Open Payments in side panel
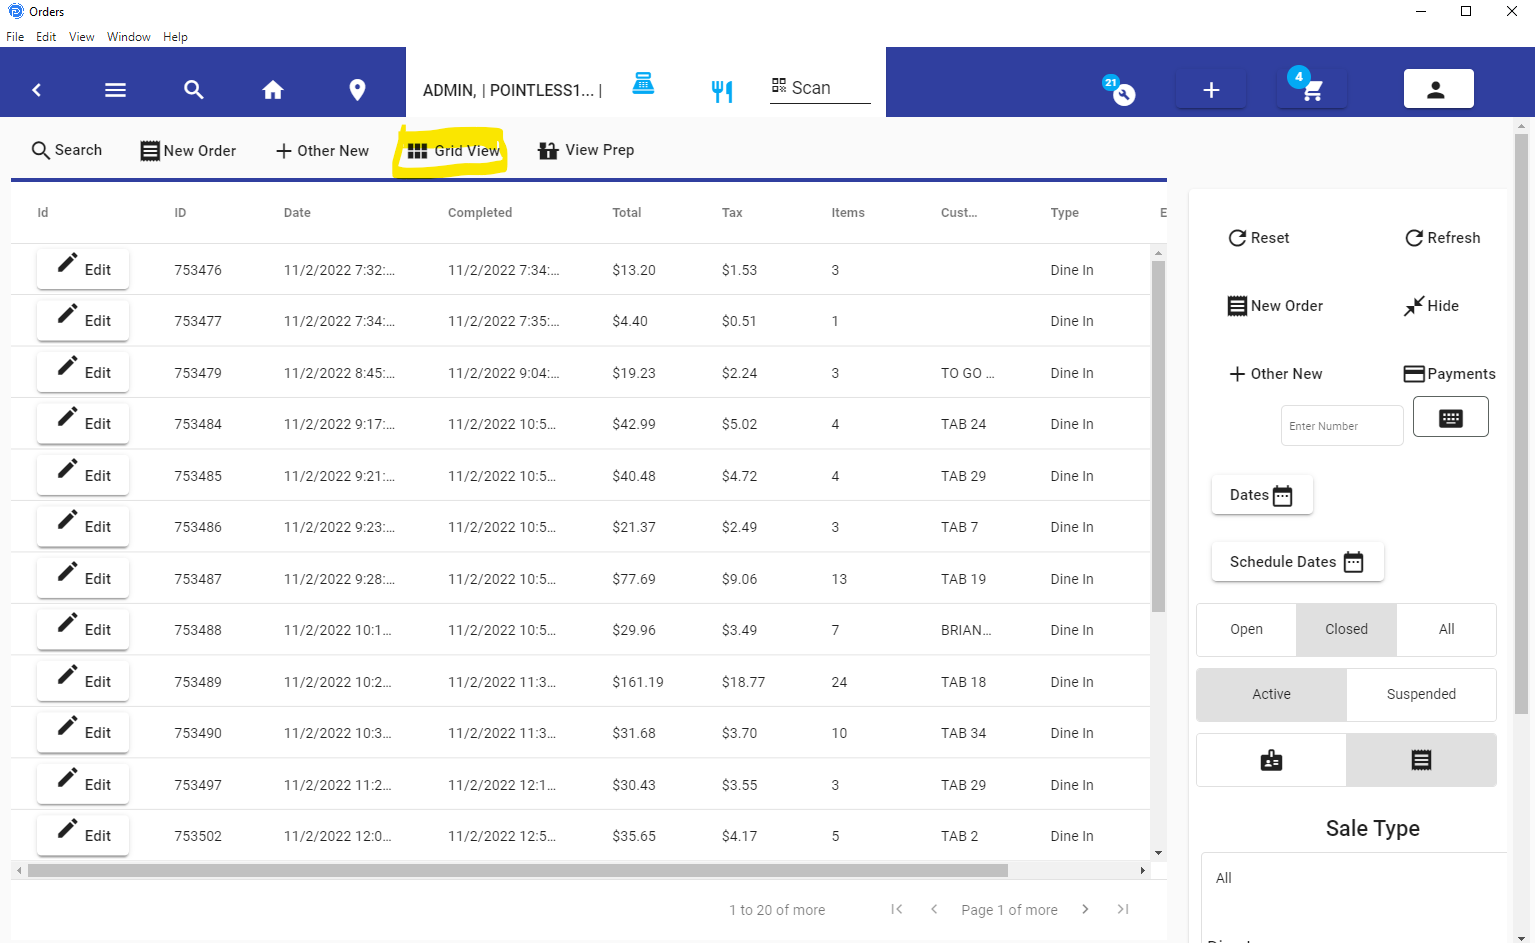The image size is (1535, 943). [1450, 374]
